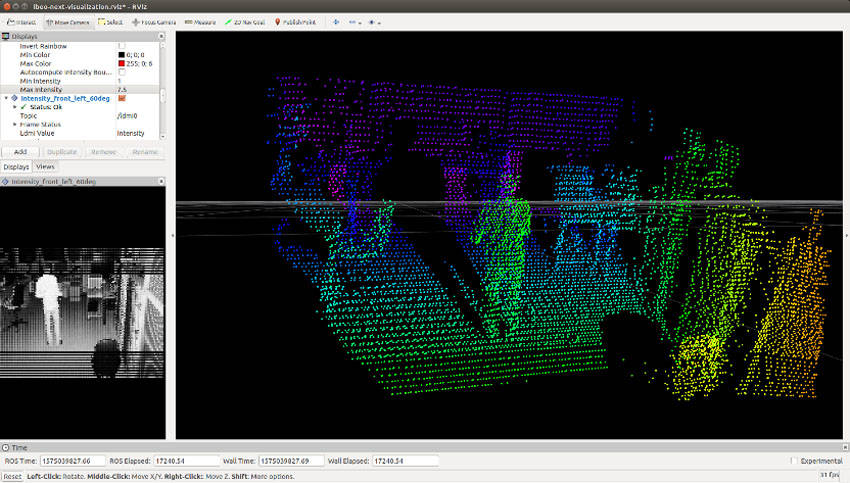Choose the Select tool in toolbar
Viewport: 850px width, 483px height.
point(111,22)
